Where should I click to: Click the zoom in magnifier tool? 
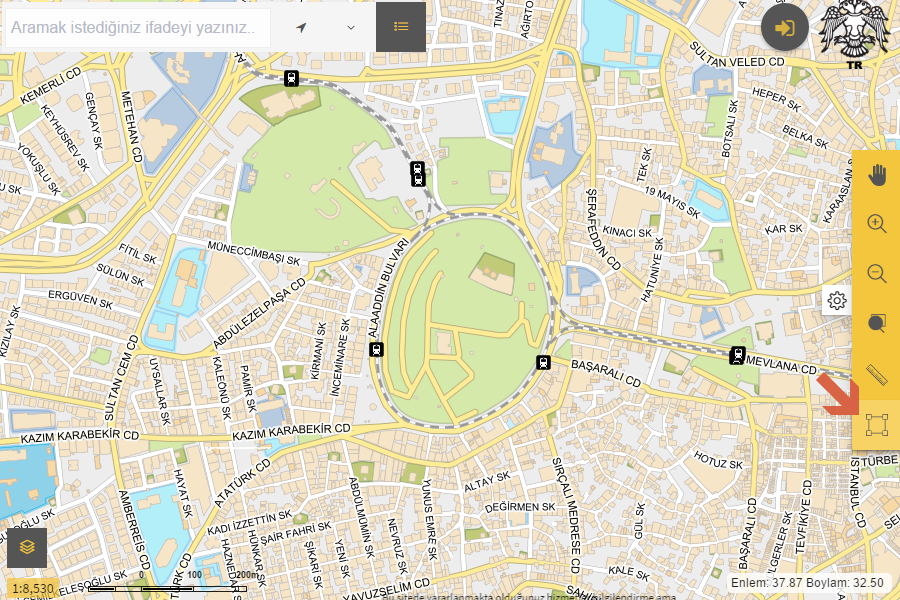tap(877, 224)
